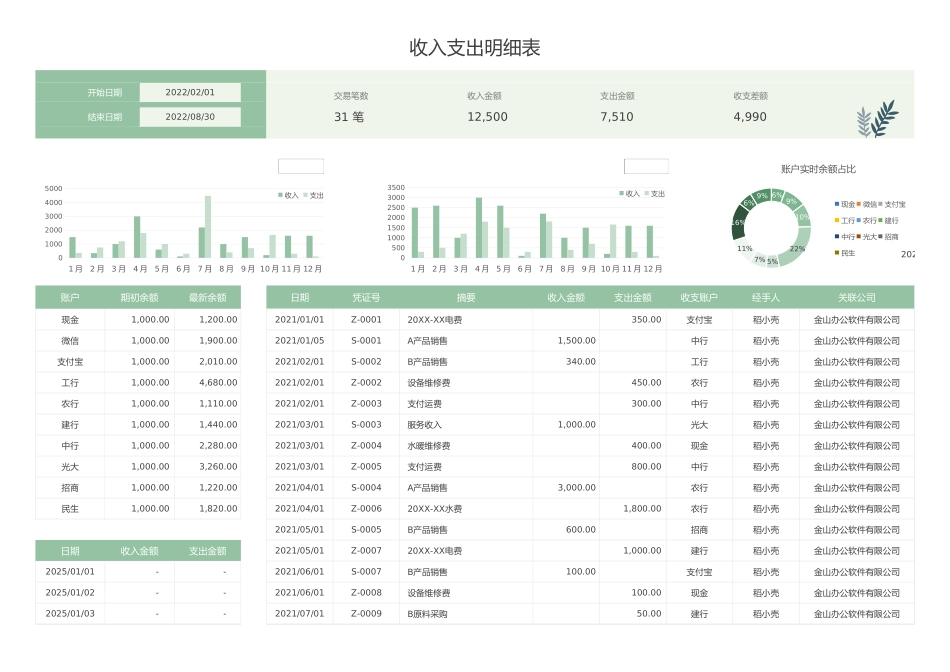Click the 收支差额 label
This screenshot has height=672, width=950.
pyautogui.click(x=751, y=96)
